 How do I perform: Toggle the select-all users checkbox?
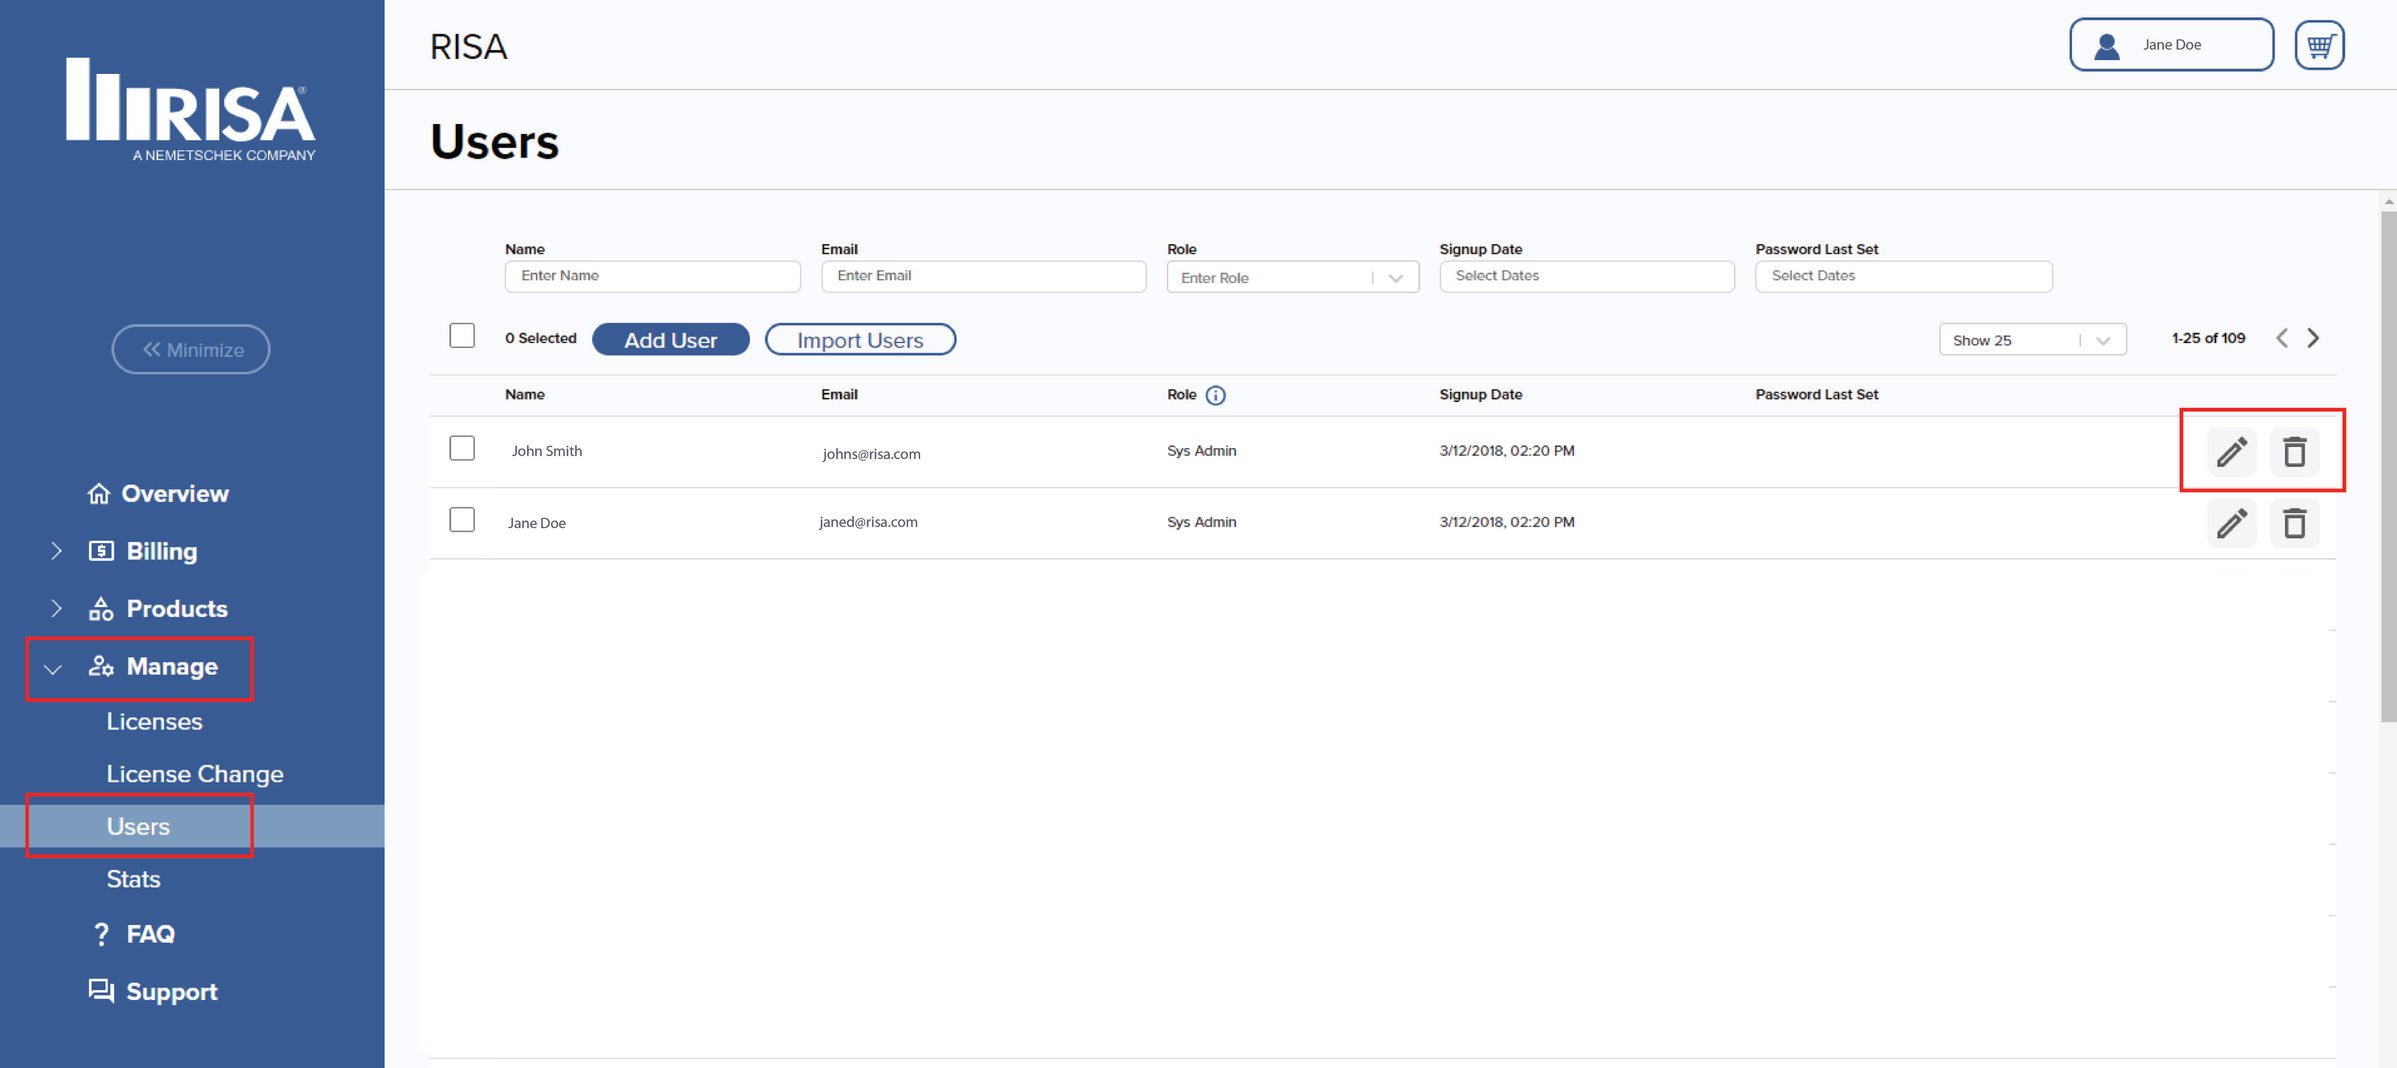(x=462, y=336)
